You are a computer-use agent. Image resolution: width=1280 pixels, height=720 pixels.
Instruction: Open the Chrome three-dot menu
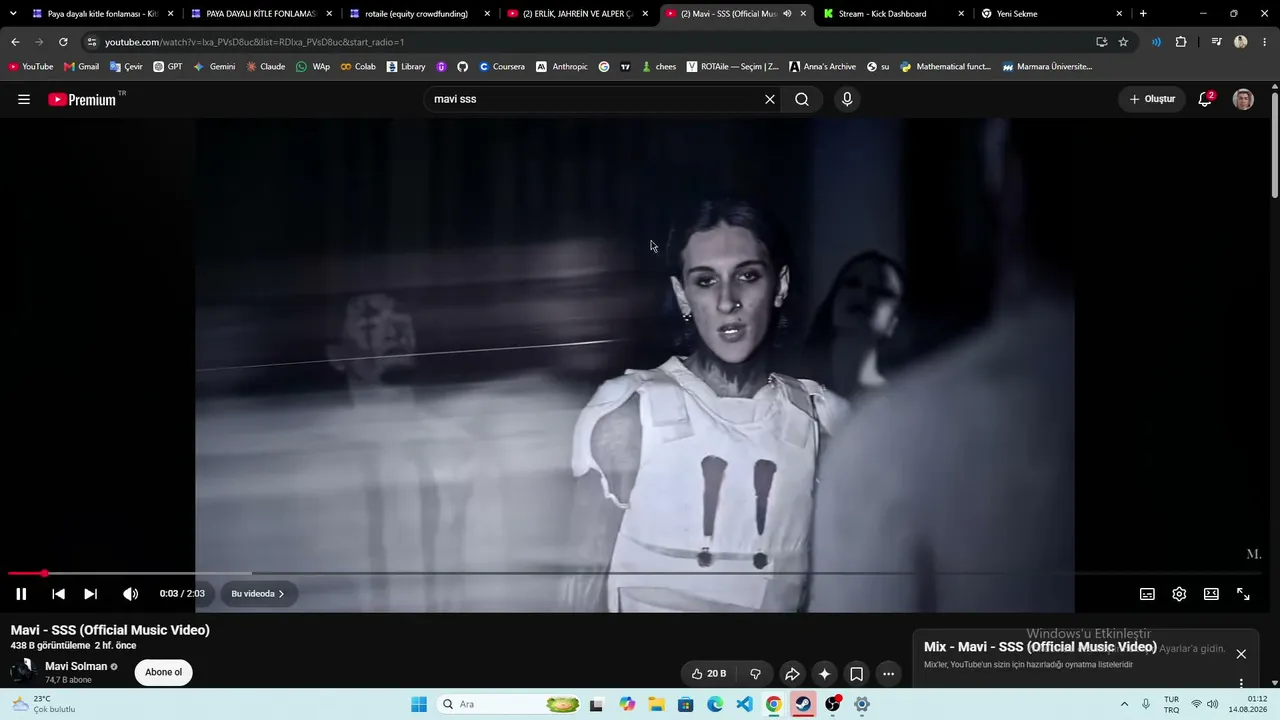click(x=1266, y=42)
